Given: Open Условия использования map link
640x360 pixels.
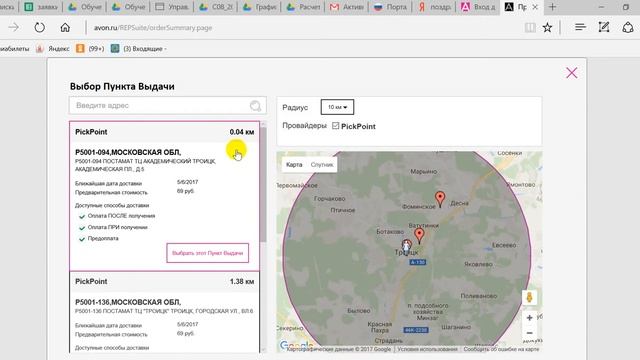Looking at the screenshot, I should (427, 349).
